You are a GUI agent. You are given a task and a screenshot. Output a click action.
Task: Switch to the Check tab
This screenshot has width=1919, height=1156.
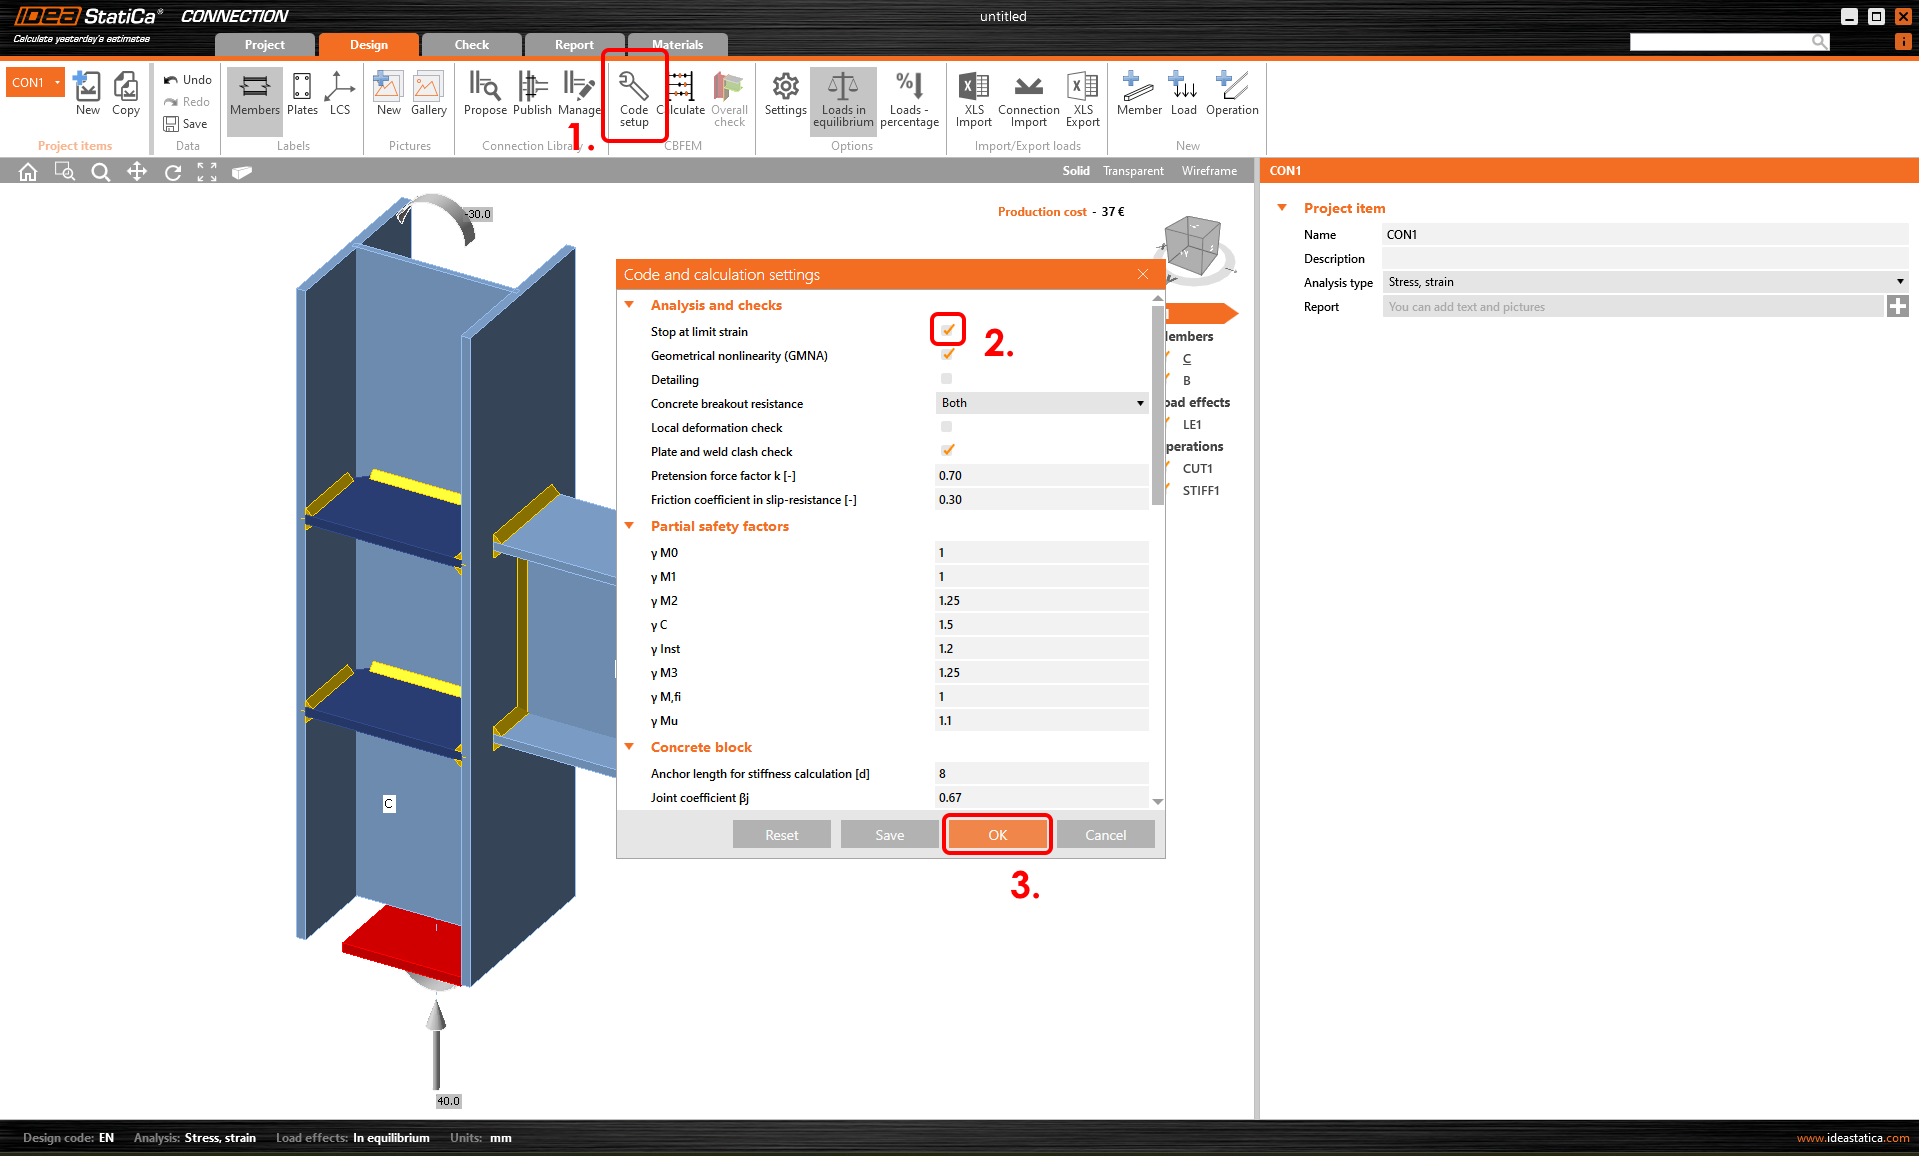click(x=471, y=45)
